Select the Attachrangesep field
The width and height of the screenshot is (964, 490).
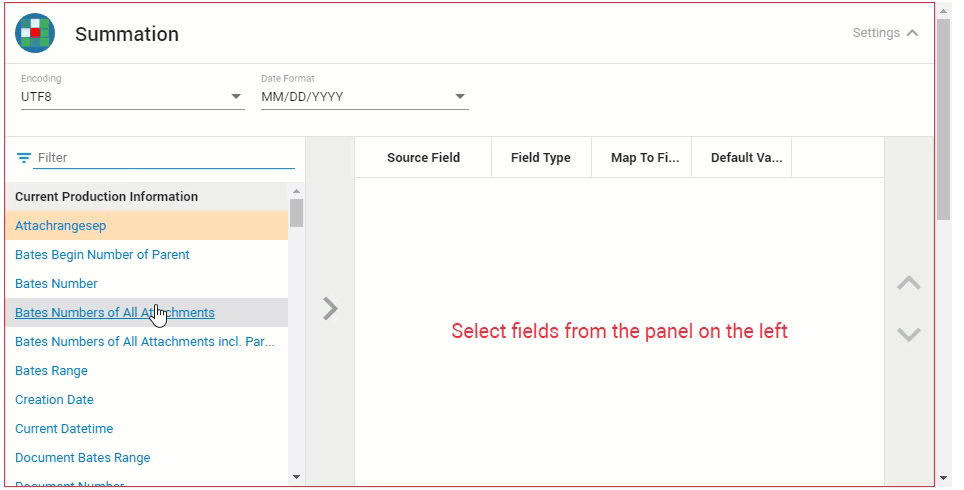(61, 226)
